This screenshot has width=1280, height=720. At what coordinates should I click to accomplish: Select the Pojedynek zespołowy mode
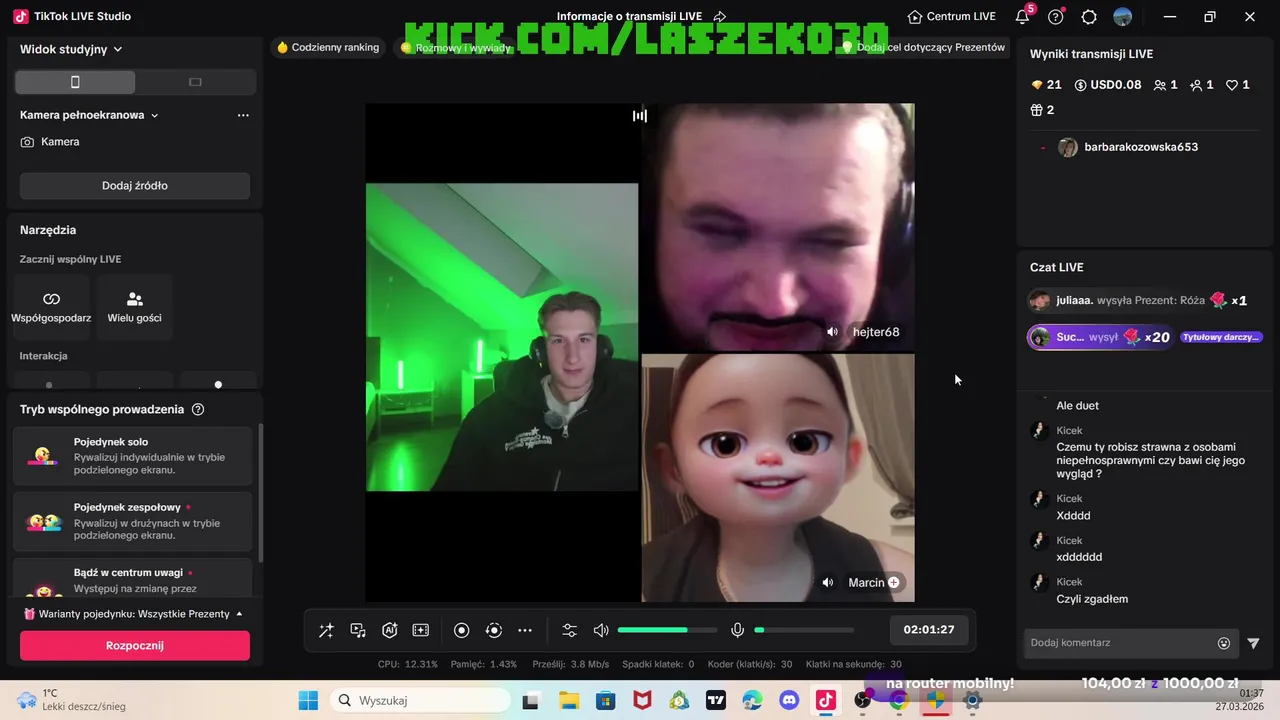133,521
